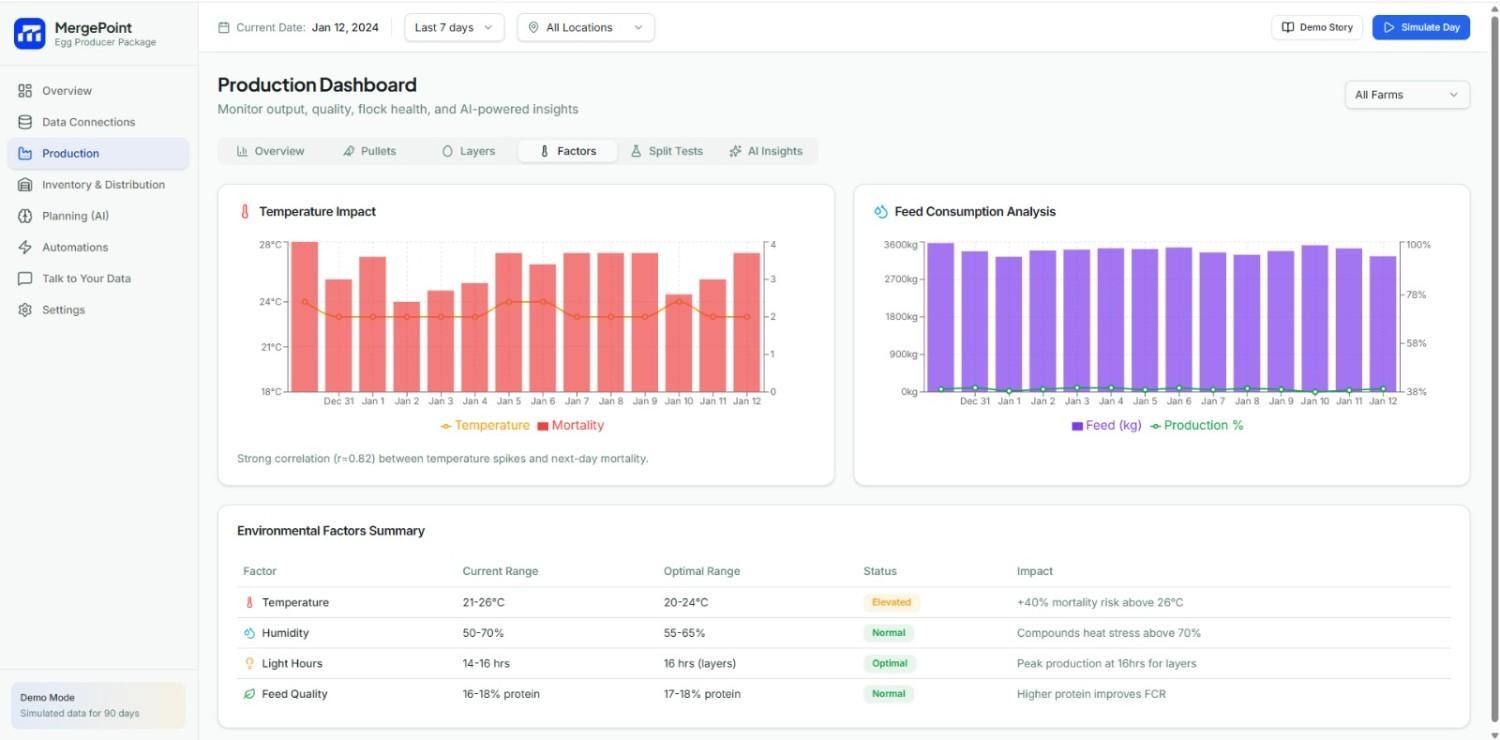Click the Simulate Day button
This screenshot has width=1500, height=740.
1421,27
